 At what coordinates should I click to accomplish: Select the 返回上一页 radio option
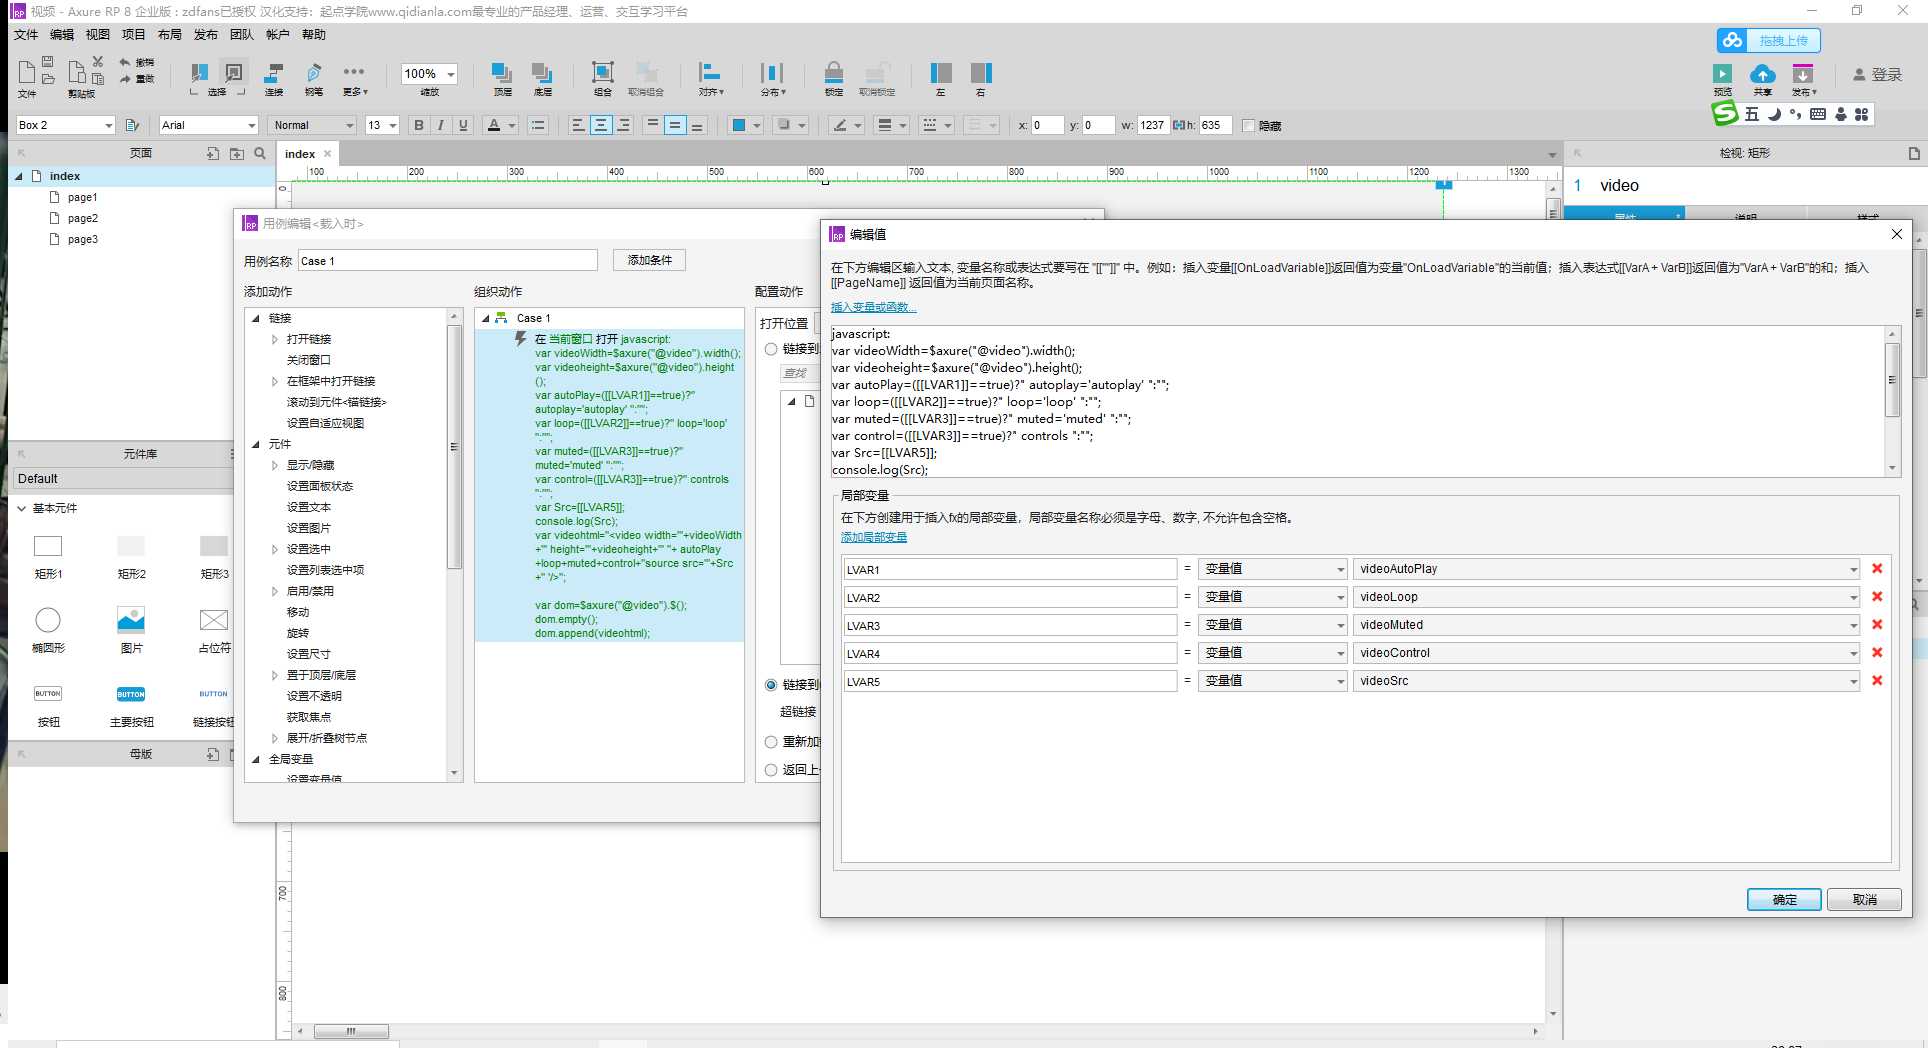click(771, 770)
